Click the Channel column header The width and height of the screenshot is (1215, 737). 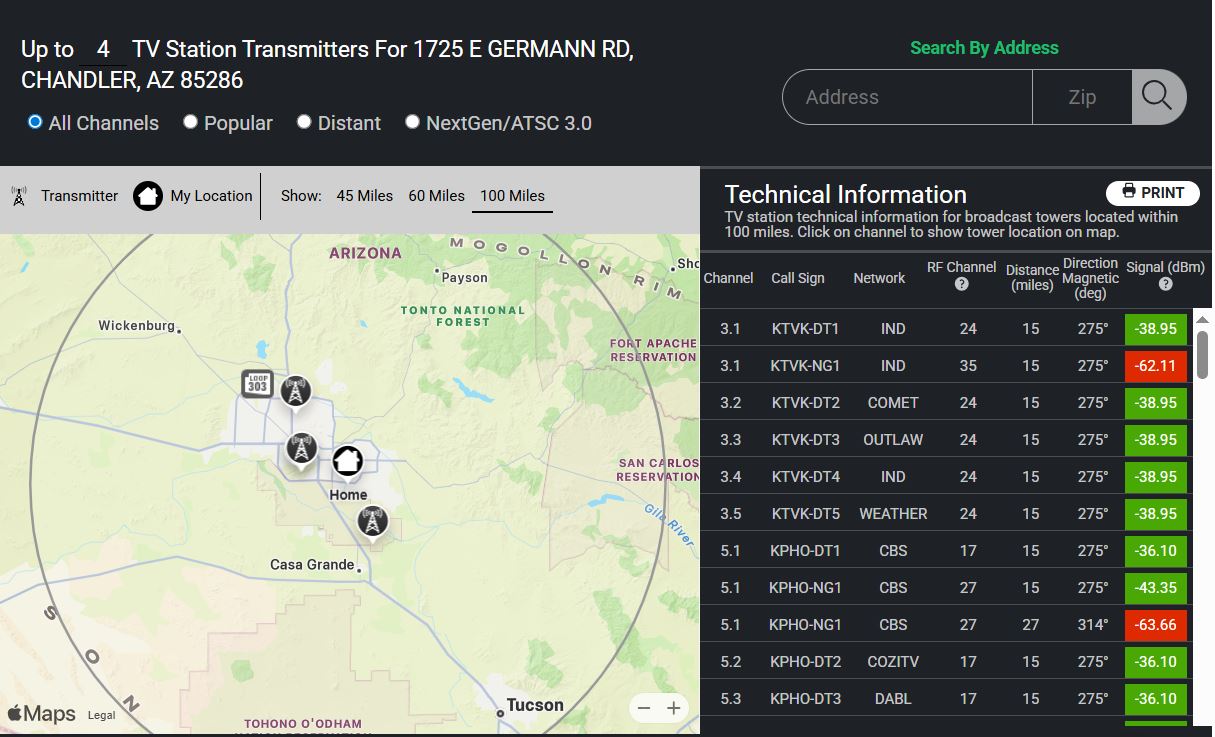[728, 278]
